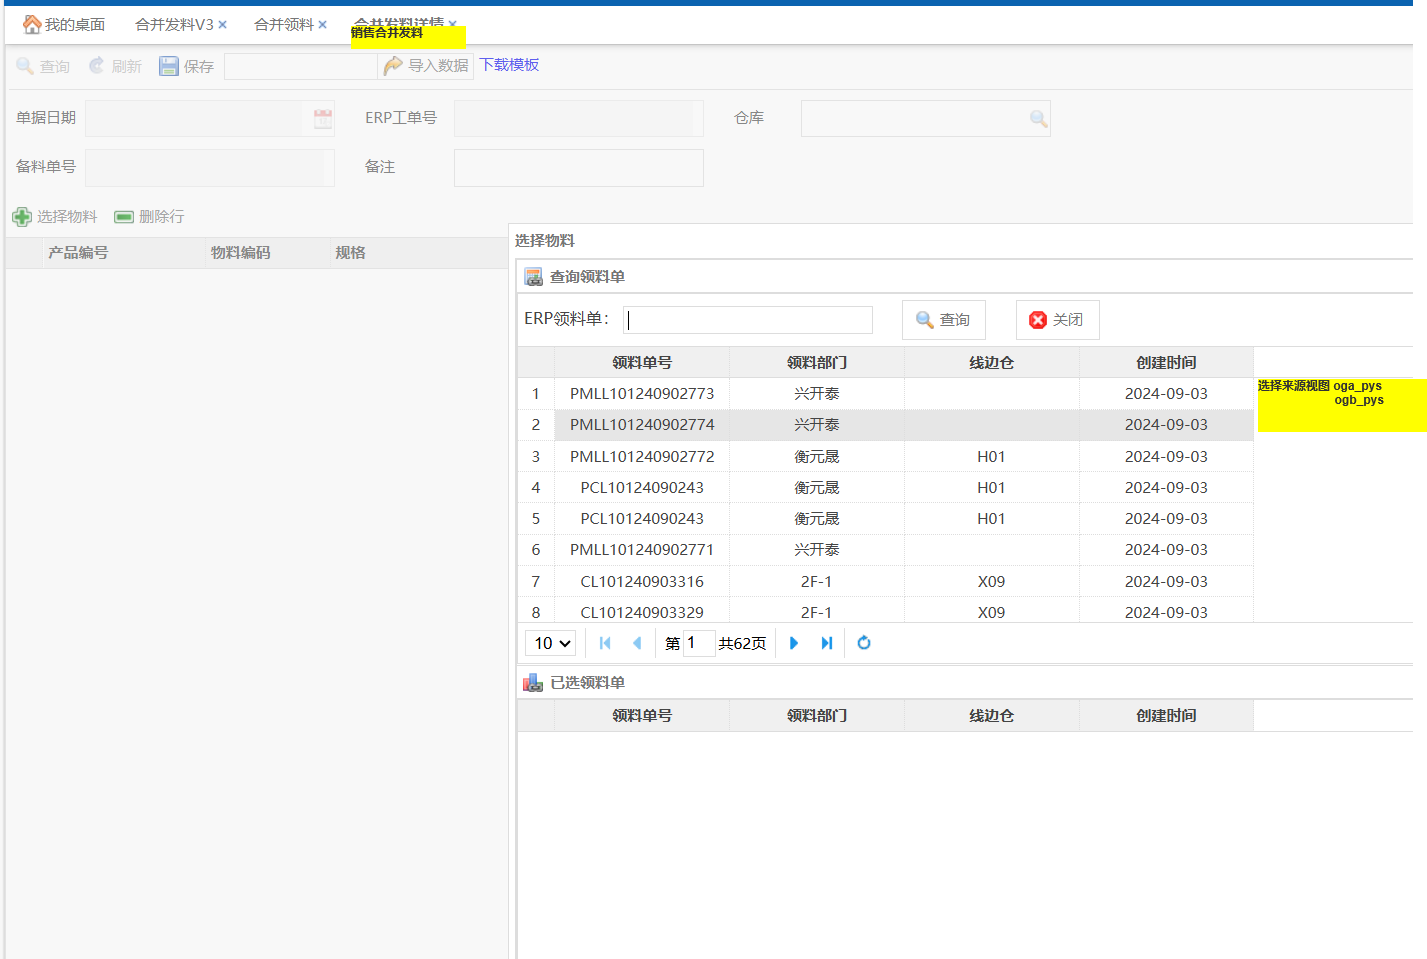1427x959 pixels.
Task: Click the 已选领料单 panel icon
Action: click(533, 683)
